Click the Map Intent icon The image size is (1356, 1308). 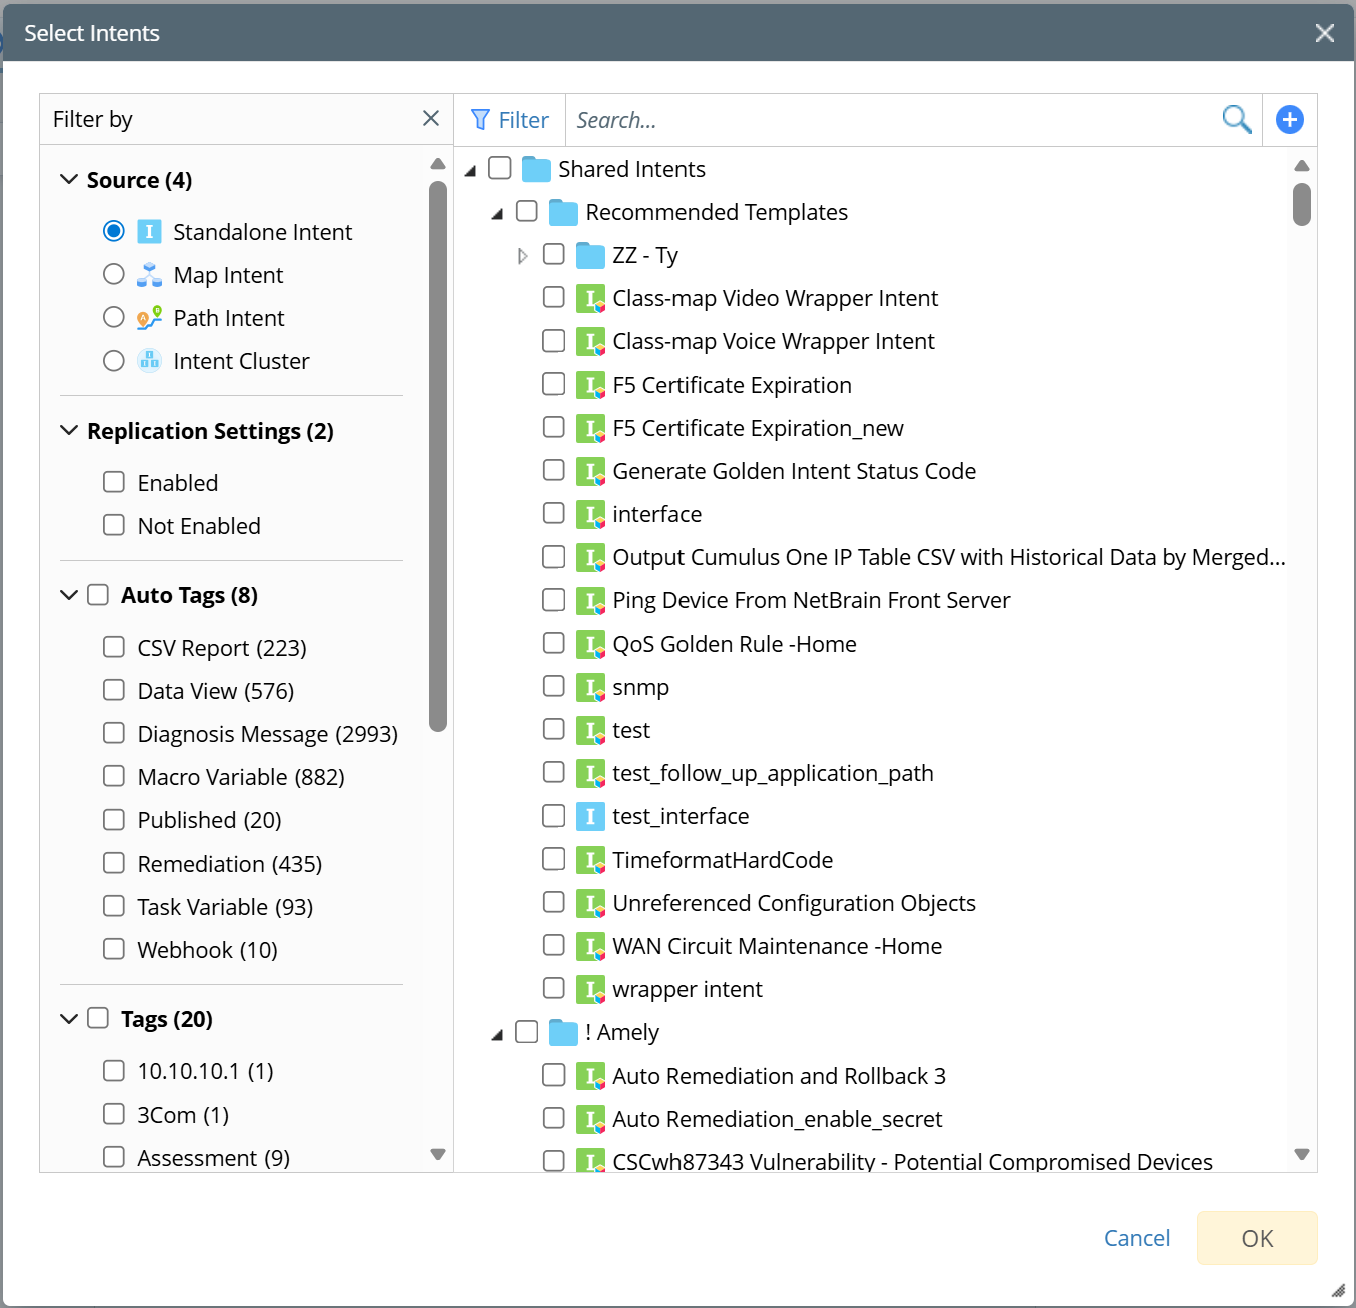tap(149, 275)
